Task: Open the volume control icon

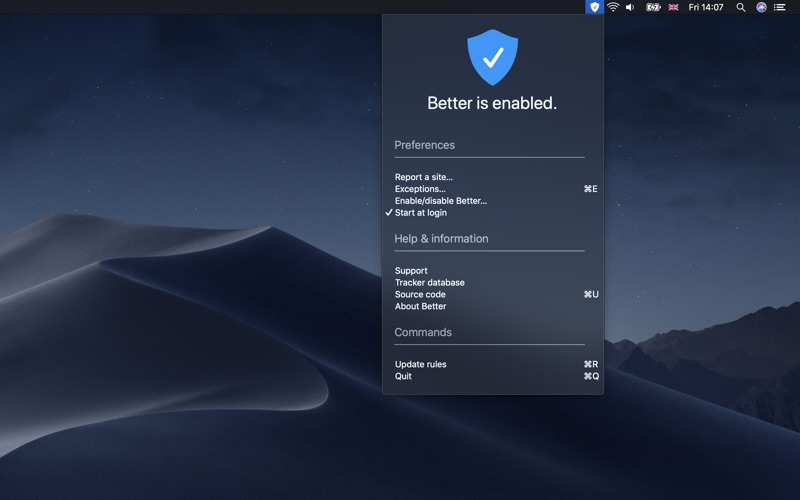Action: (631, 7)
